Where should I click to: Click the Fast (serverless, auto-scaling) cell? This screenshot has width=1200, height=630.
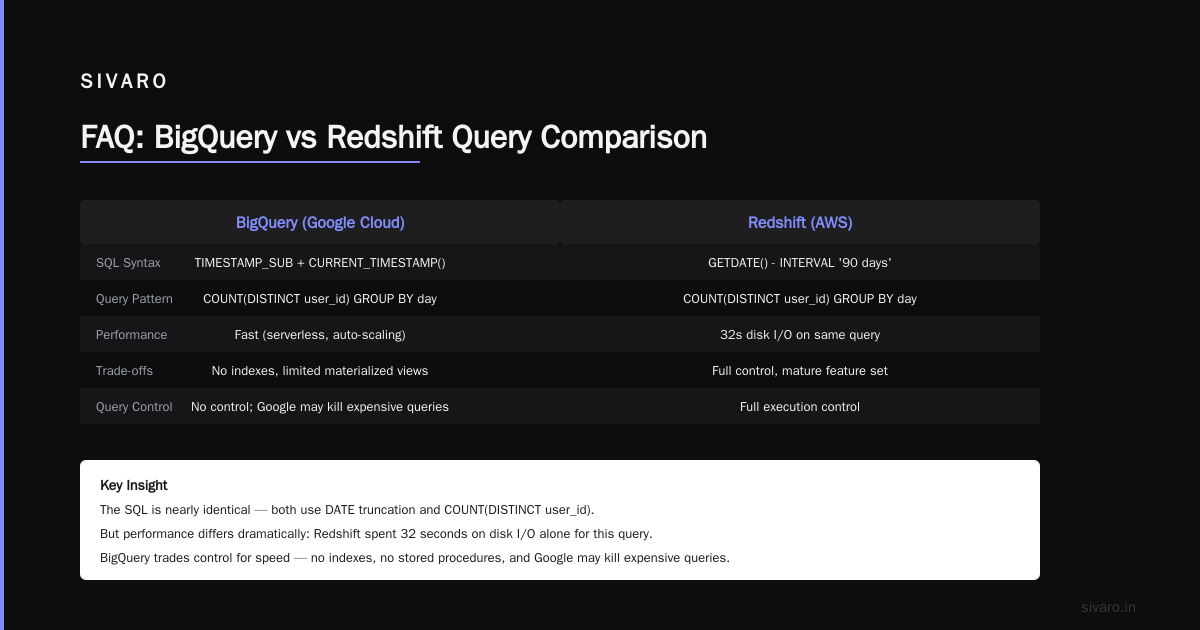pyautogui.click(x=320, y=334)
